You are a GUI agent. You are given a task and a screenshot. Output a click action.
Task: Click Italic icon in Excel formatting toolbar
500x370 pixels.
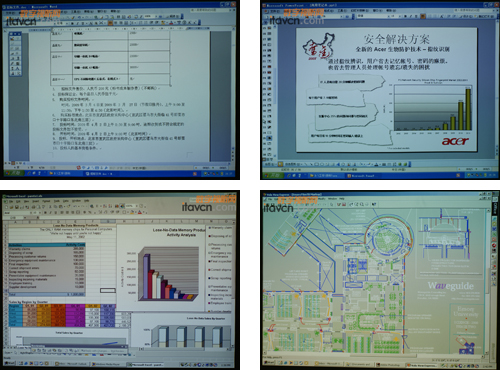point(51,213)
